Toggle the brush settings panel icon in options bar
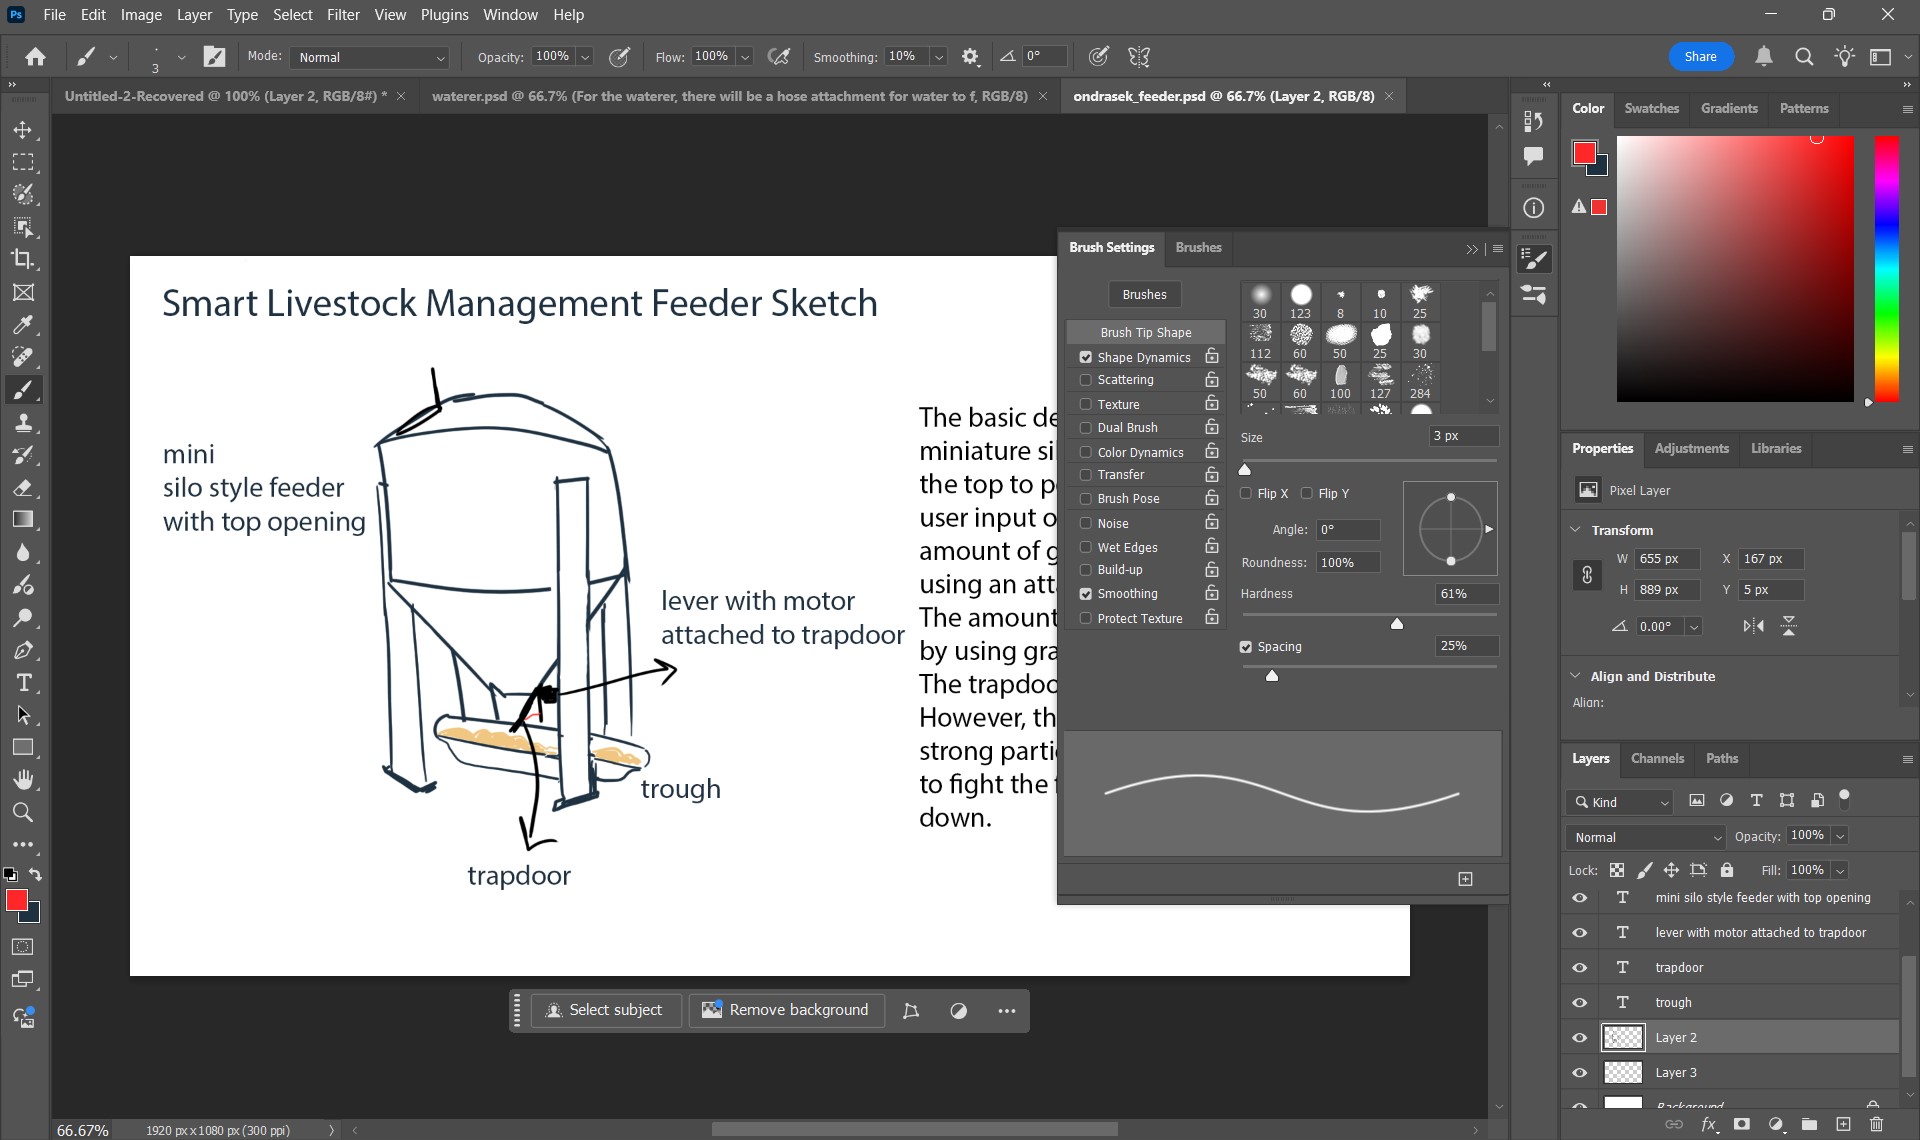Image resolution: width=1920 pixels, height=1140 pixels. pyautogui.click(x=214, y=57)
